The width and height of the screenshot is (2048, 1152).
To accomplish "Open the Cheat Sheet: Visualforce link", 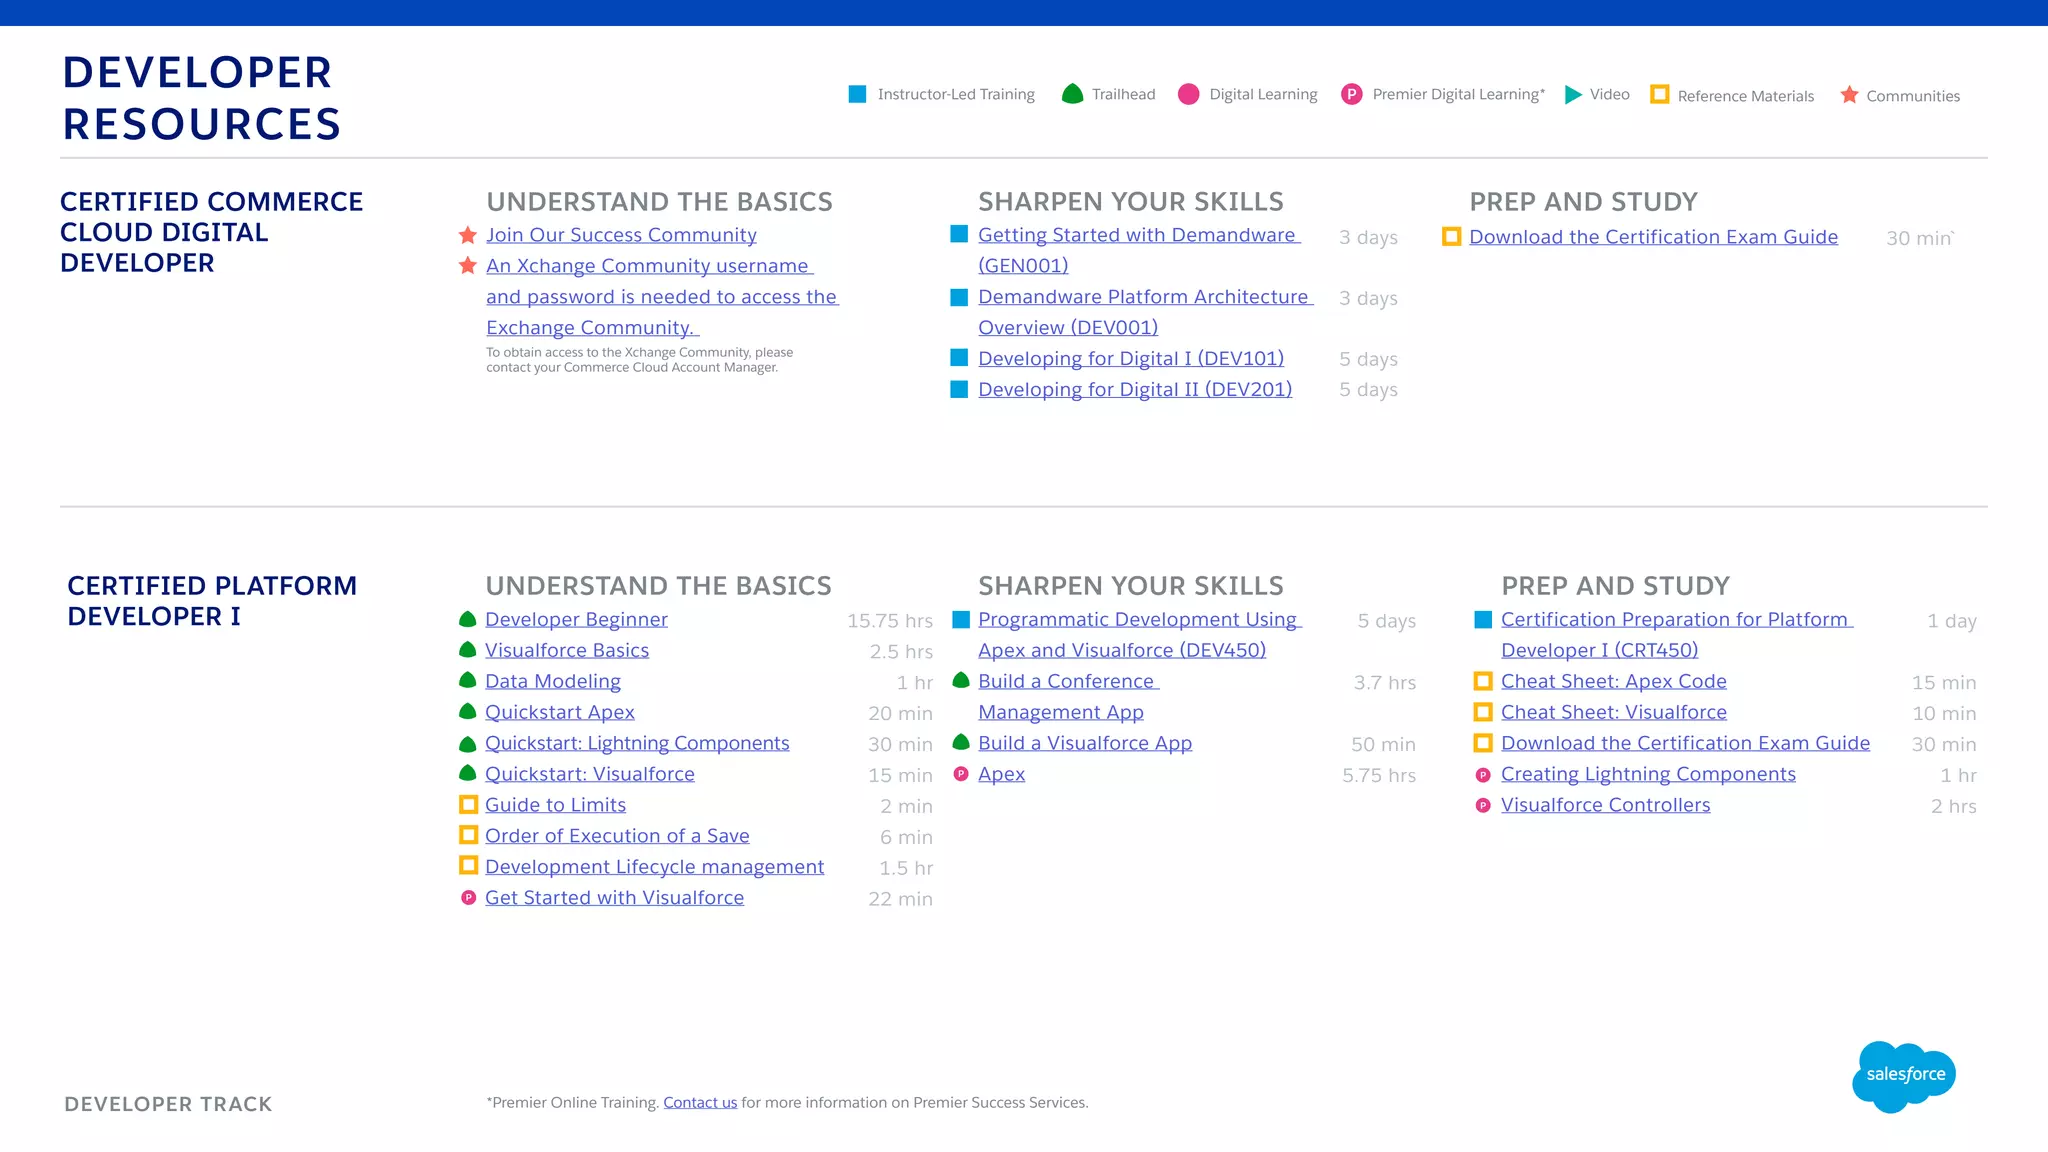I will click(1614, 712).
